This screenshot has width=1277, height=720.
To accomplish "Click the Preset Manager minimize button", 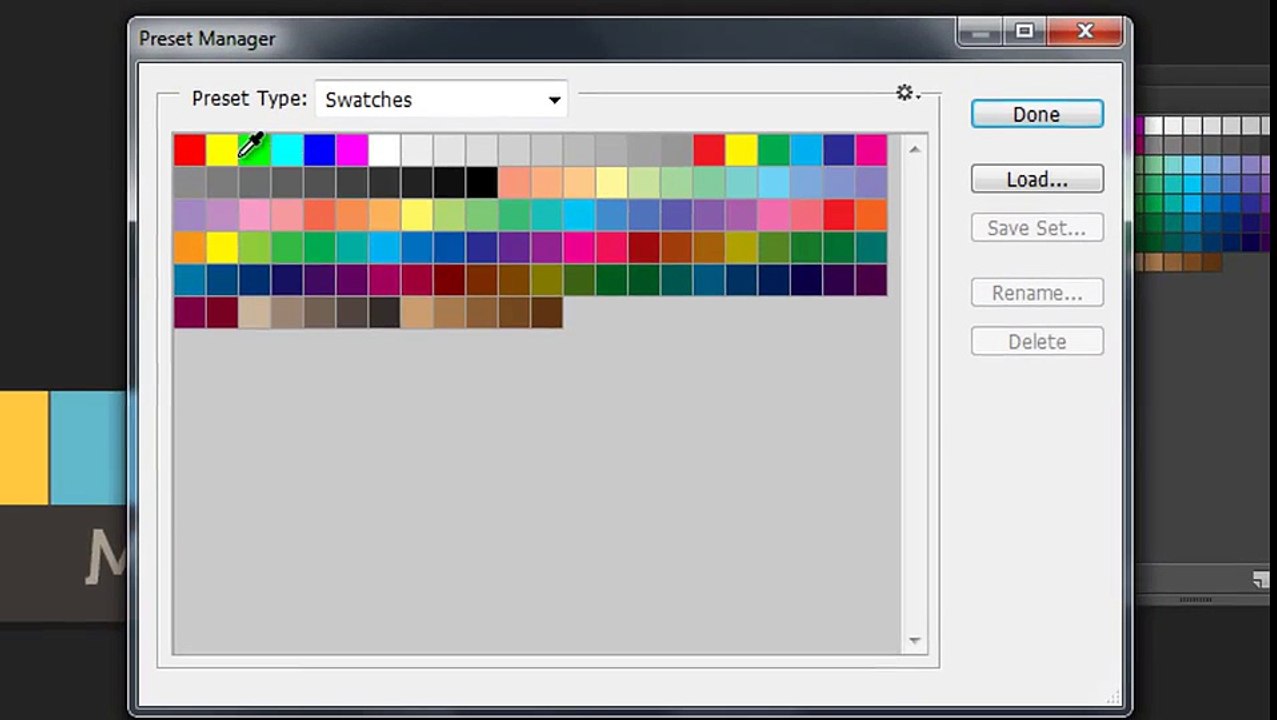I will click(981, 32).
